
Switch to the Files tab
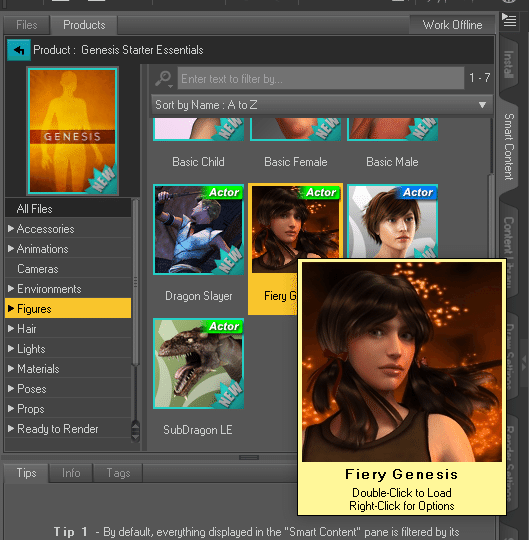[x=27, y=25]
